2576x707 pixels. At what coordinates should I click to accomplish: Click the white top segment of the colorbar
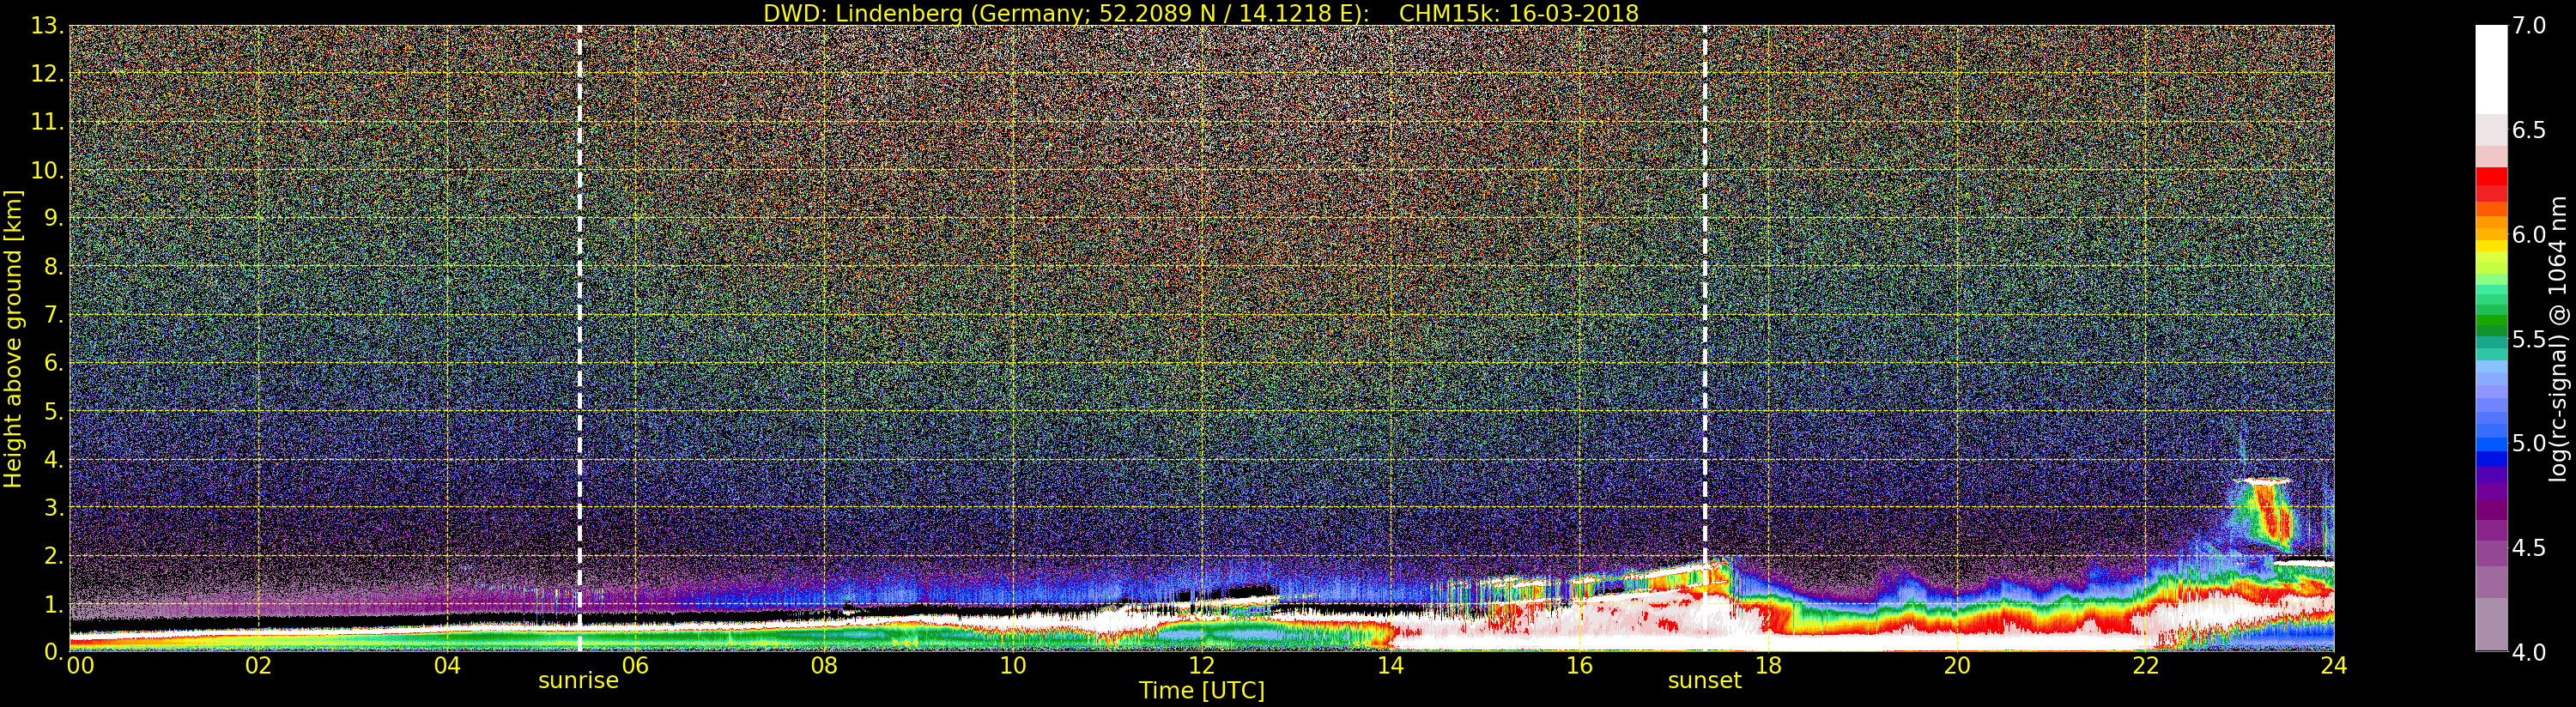pyautogui.click(x=2491, y=69)
